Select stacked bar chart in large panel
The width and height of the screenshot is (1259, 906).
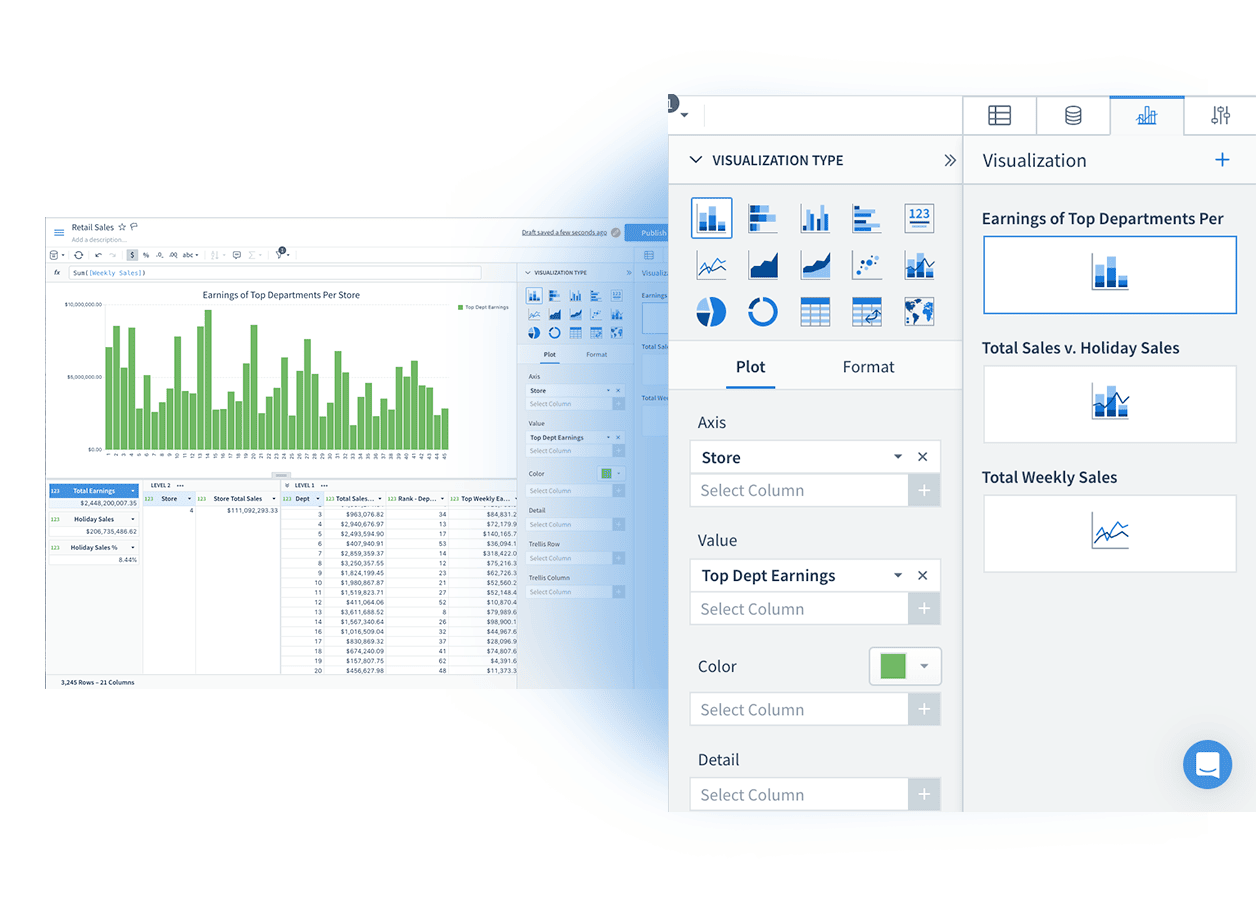click(712, 218)
